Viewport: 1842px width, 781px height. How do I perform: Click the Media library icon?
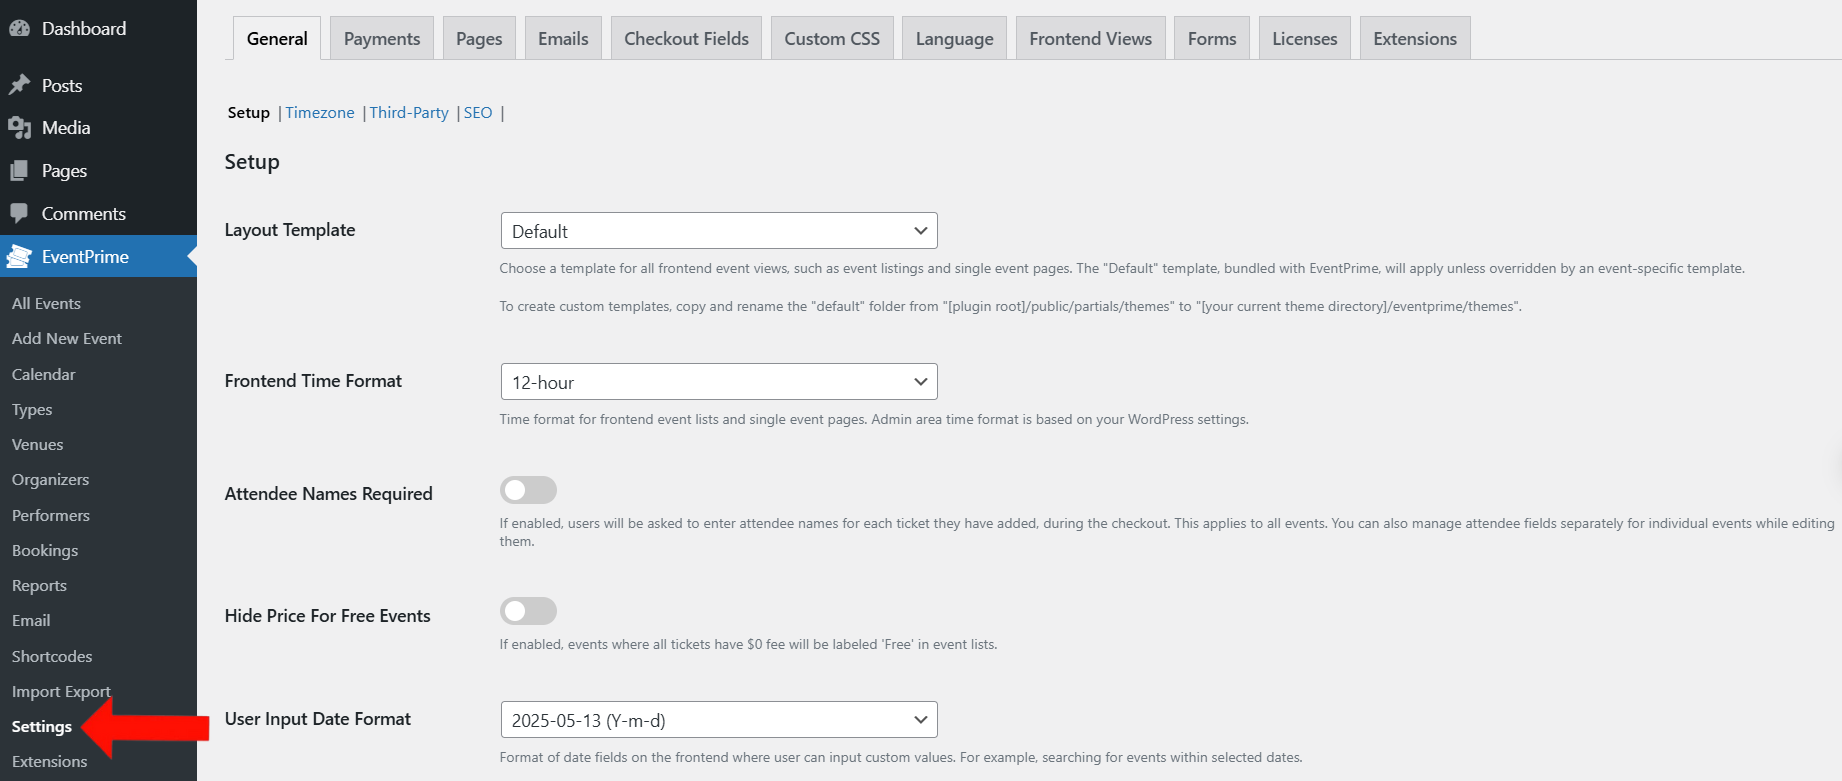pos(19,128)
